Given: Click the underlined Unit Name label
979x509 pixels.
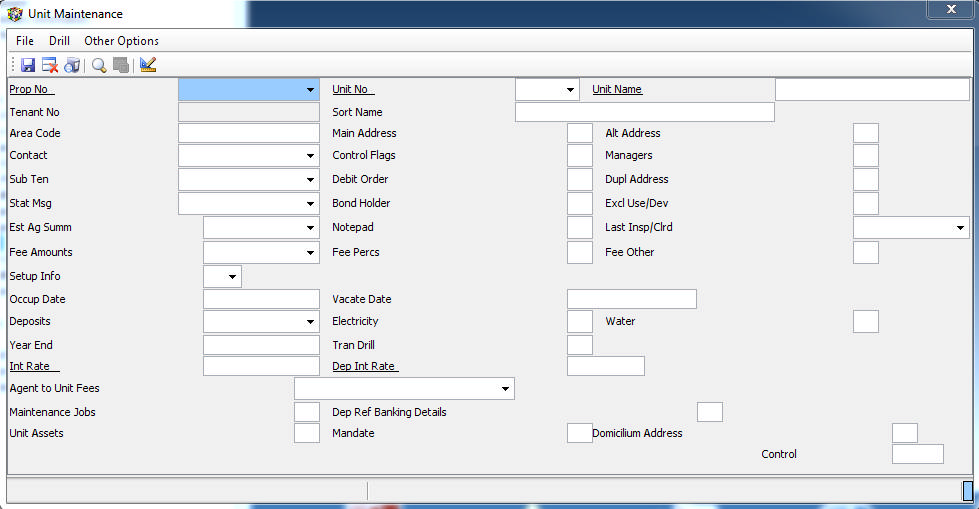Looking at the screenshot, I should point(617,89).
